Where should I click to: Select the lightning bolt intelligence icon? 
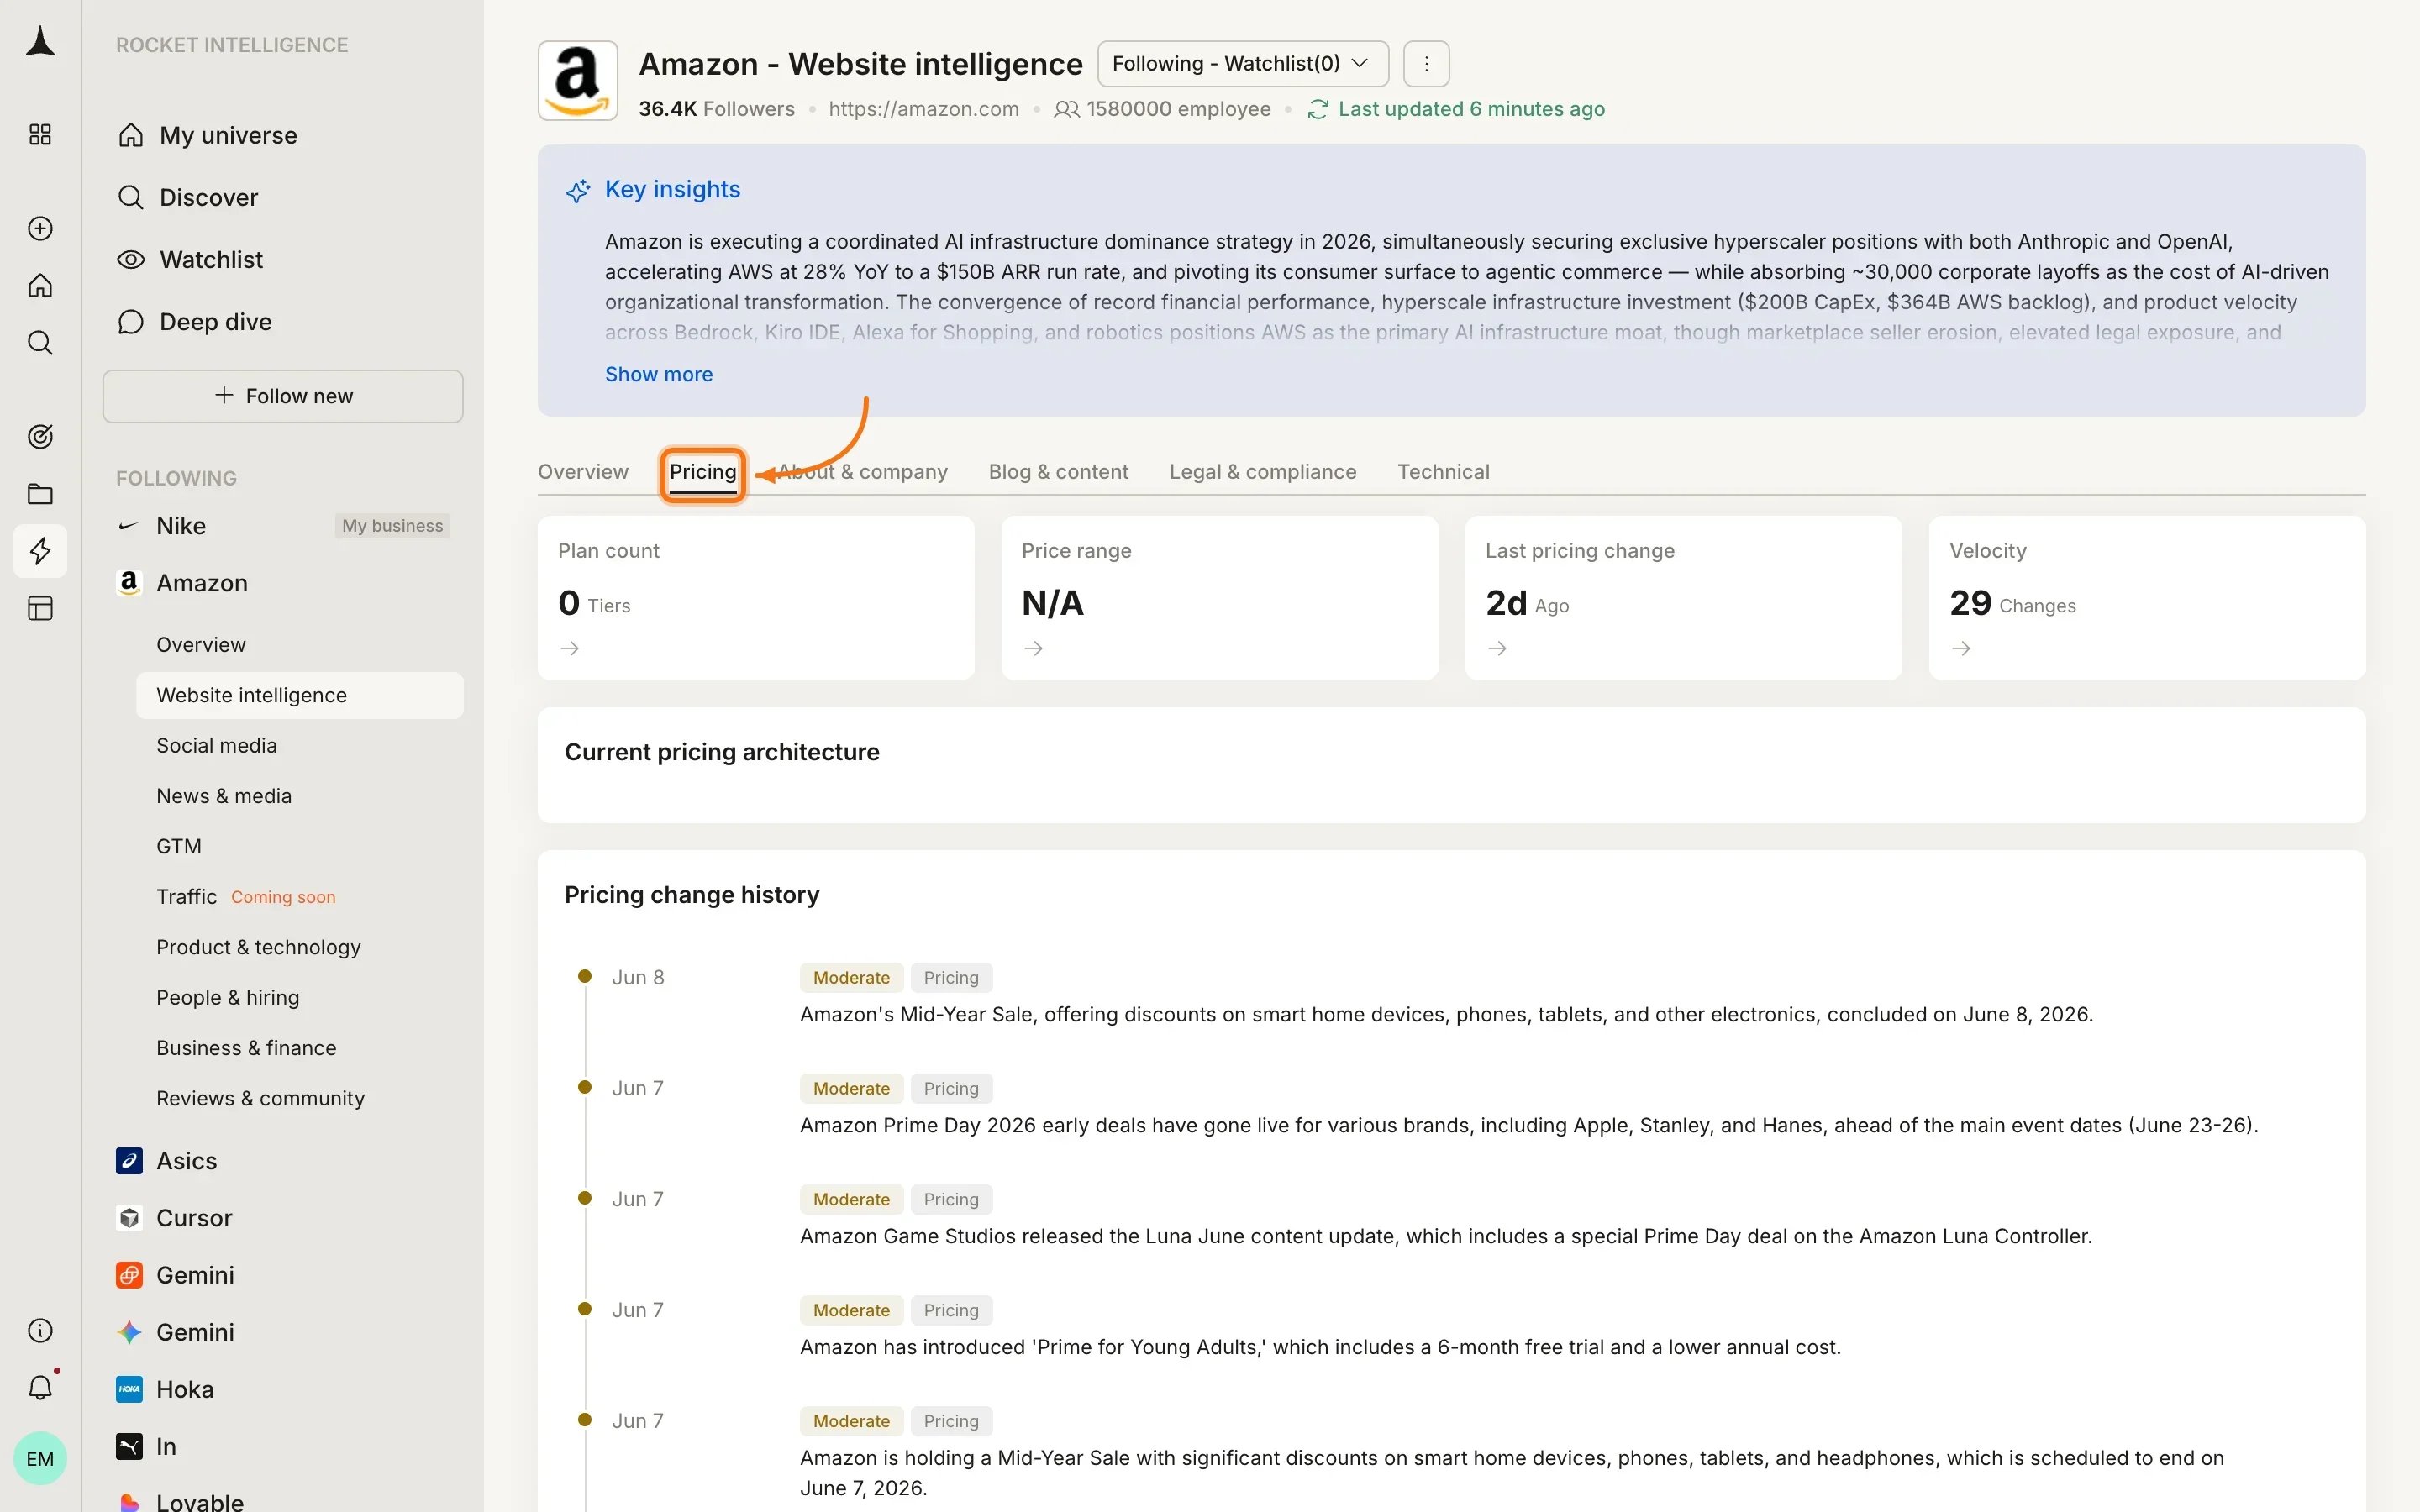(x=40, y=551)
